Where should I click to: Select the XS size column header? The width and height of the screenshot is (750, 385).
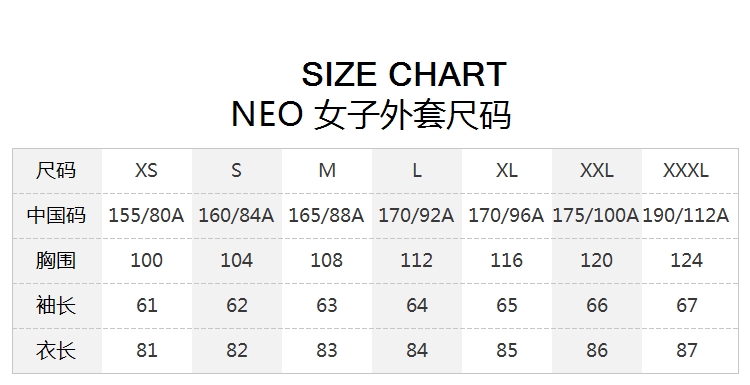pos(146,170)
